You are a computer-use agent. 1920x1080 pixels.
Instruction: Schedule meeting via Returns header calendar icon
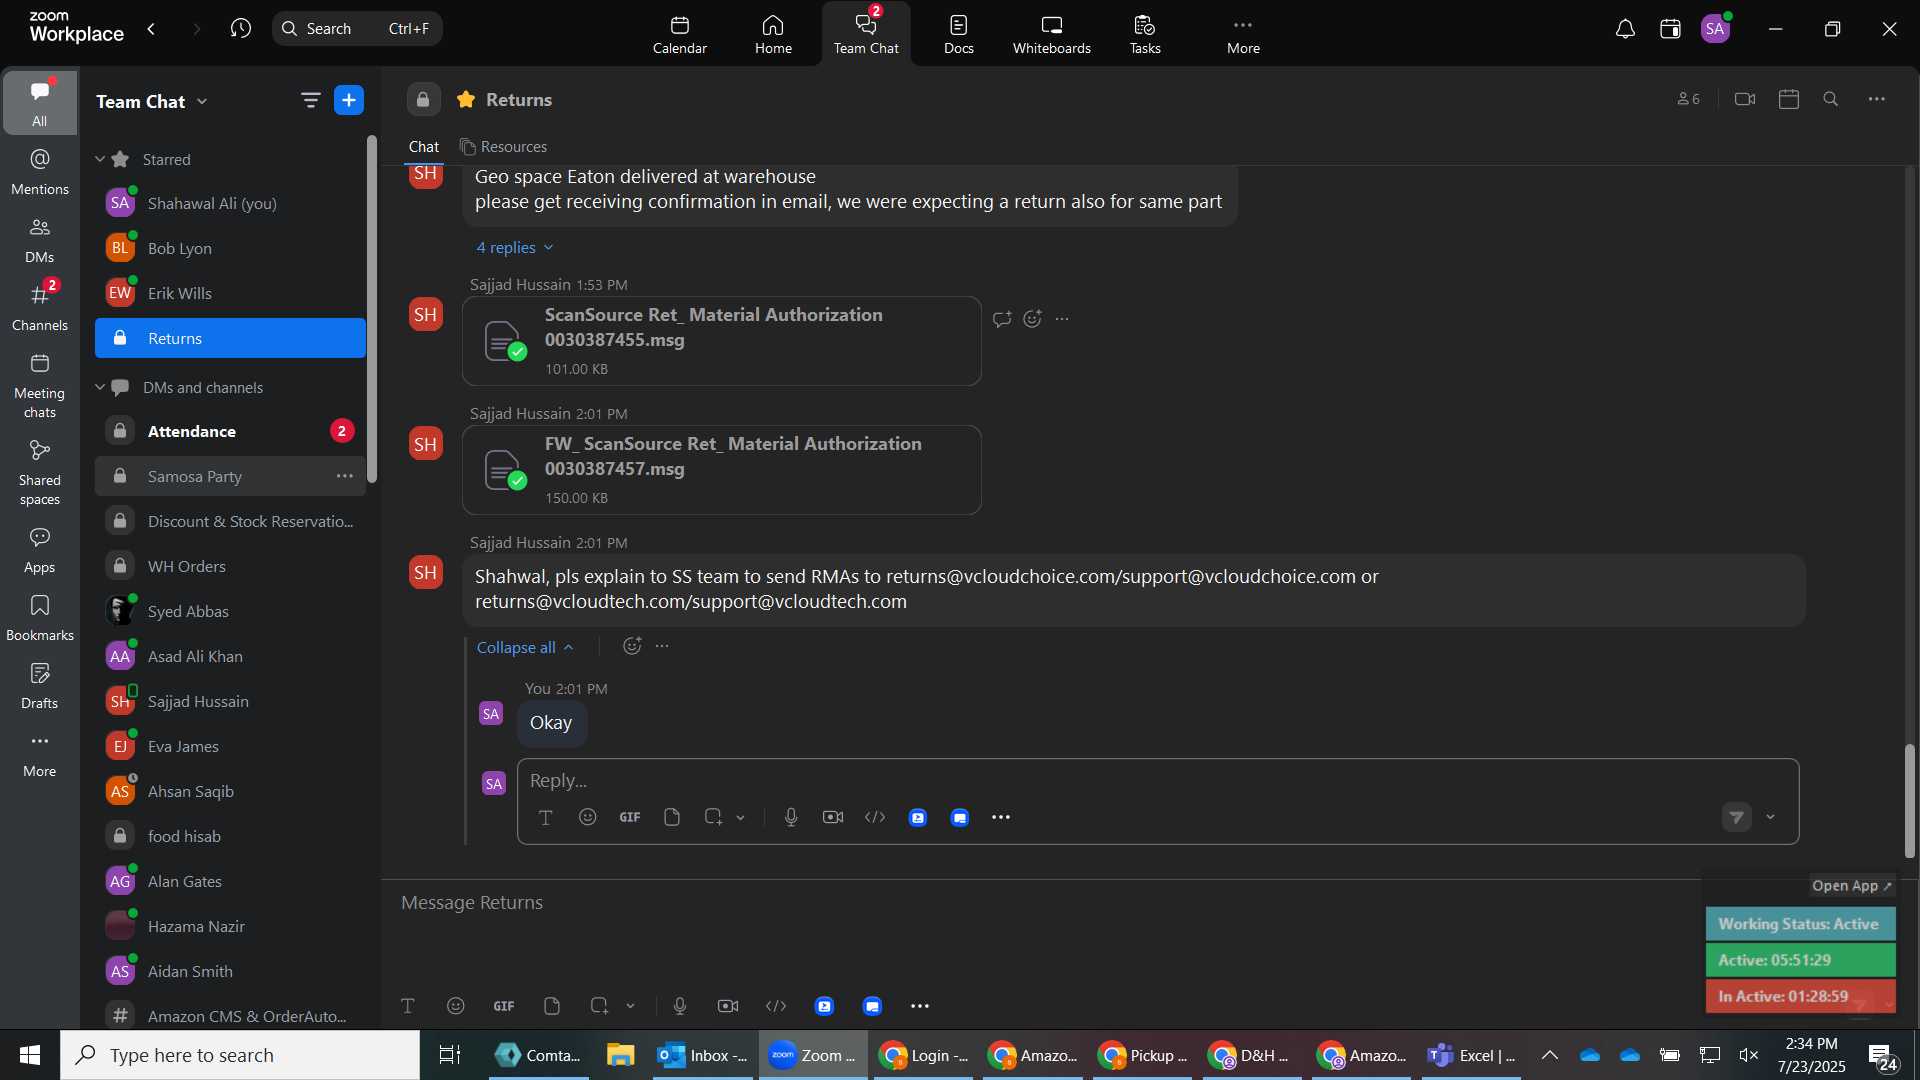[1789, 99]
